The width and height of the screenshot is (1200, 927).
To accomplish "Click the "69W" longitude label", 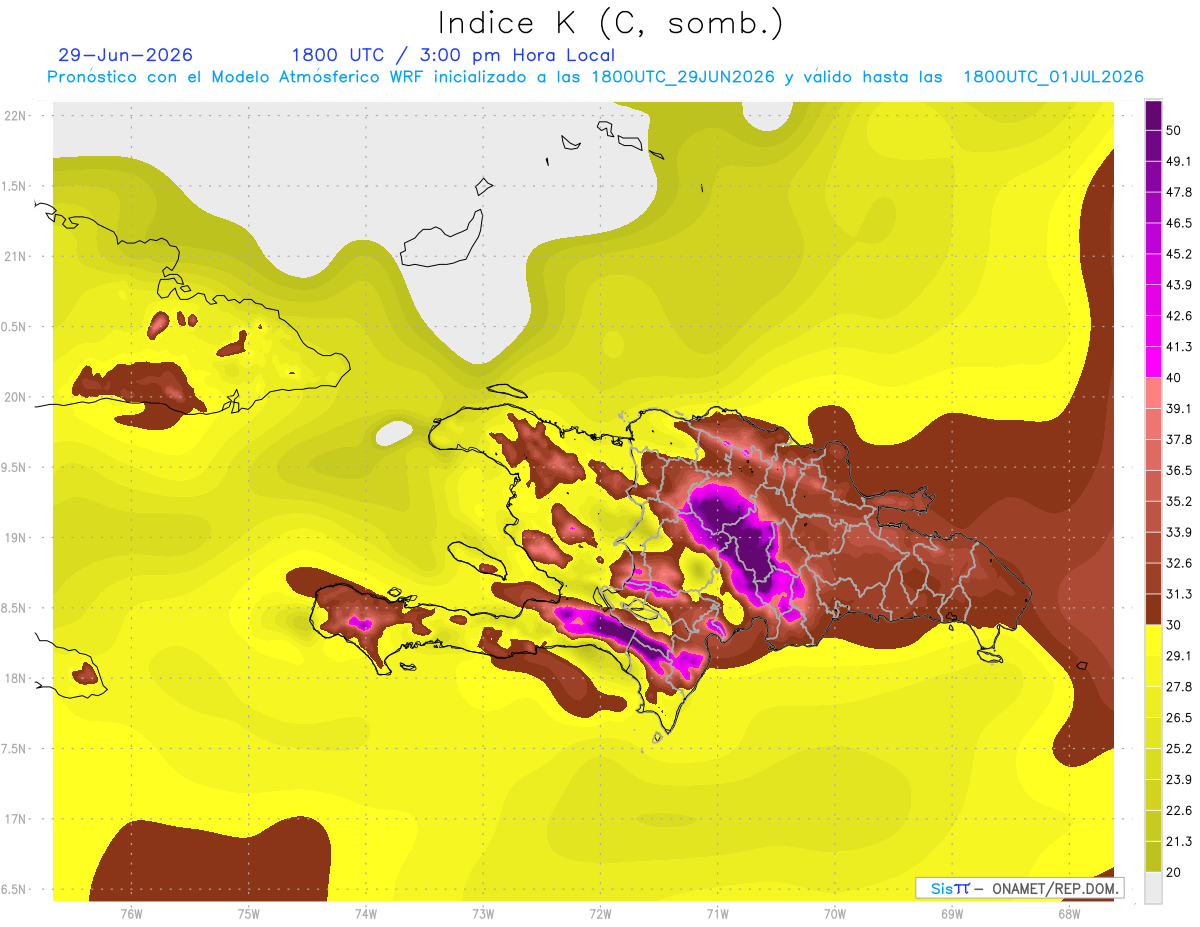I will point(951,913).
